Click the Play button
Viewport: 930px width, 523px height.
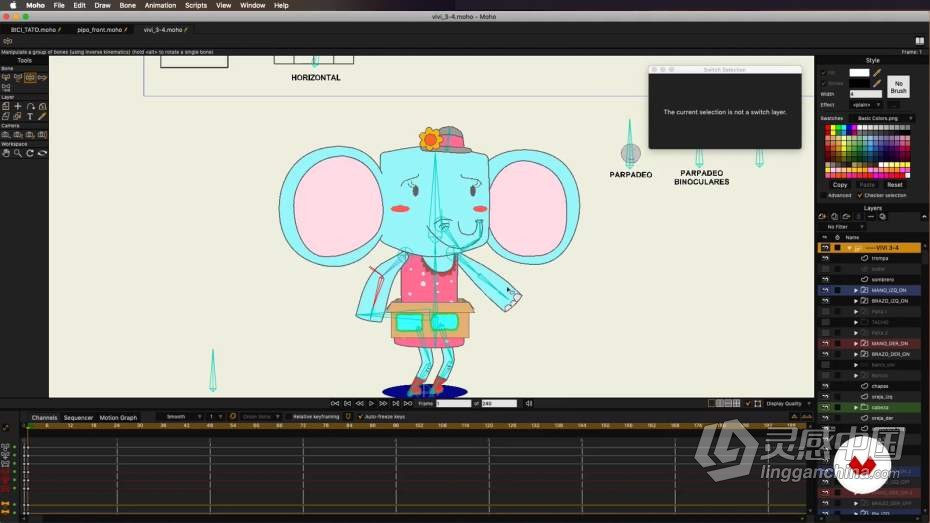click(x=371, y=403)
